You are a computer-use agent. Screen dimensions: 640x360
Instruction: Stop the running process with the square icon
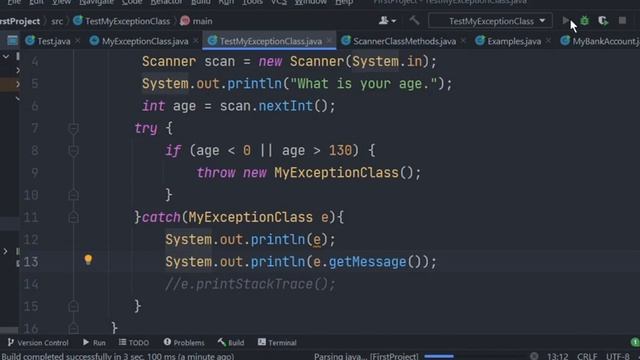[x=622, y=20]
